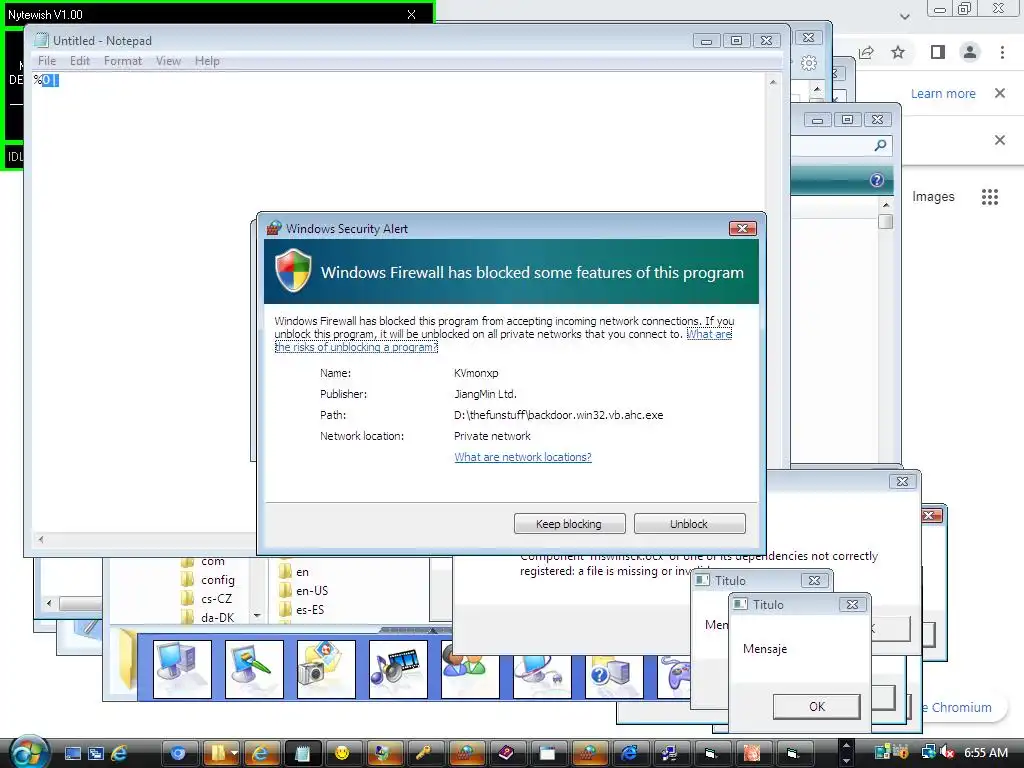The image size is (1024, 768).
Task: Switch to Chromium taskbar button
Action: pyautogui.click(x=178, y=754)
